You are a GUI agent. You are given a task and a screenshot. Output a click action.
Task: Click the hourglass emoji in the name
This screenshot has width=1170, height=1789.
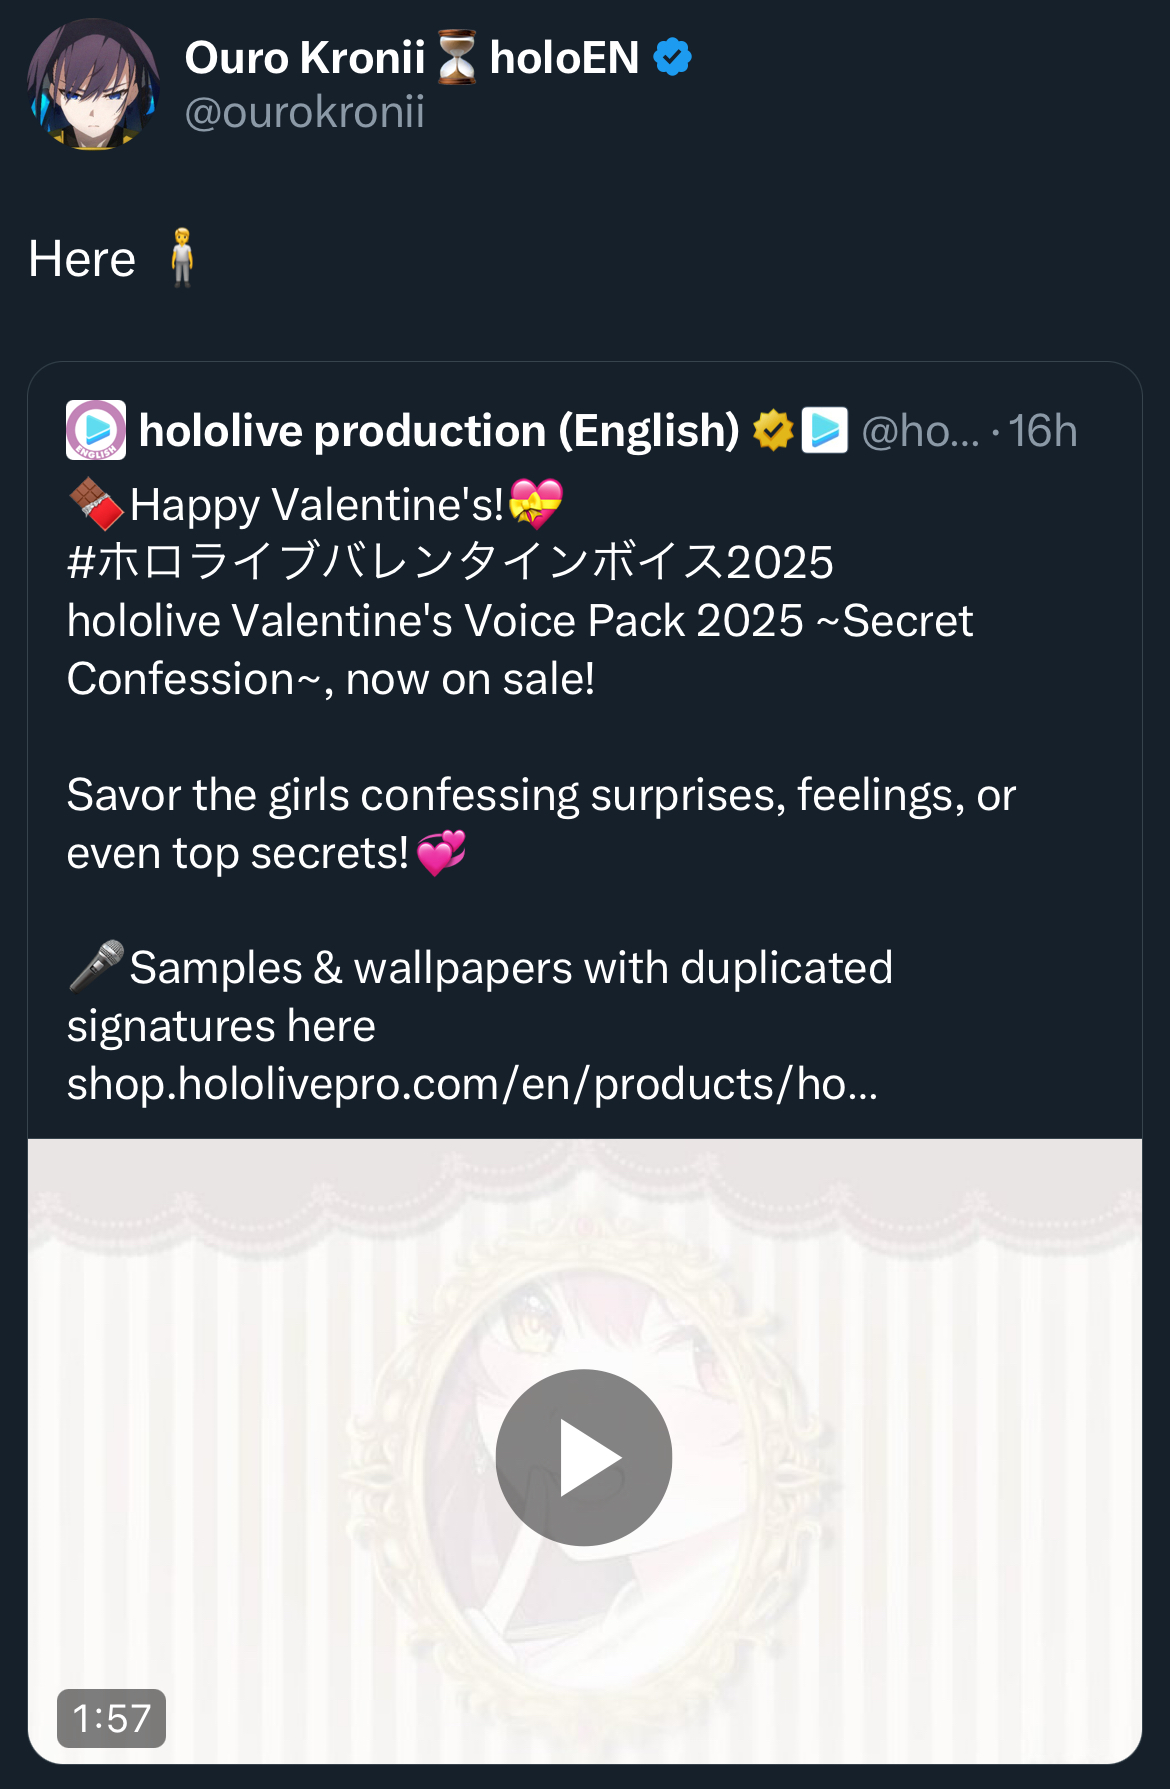(x=457, y=58)
